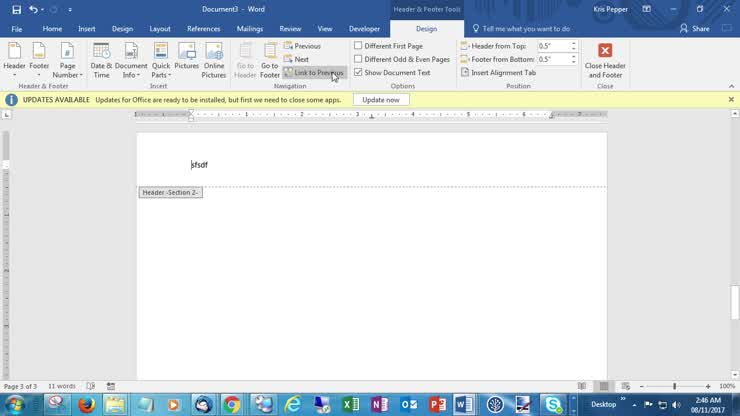Open the Layout ribbon tab
This screenshot has height=416, width=740.
tap(160, 29)
